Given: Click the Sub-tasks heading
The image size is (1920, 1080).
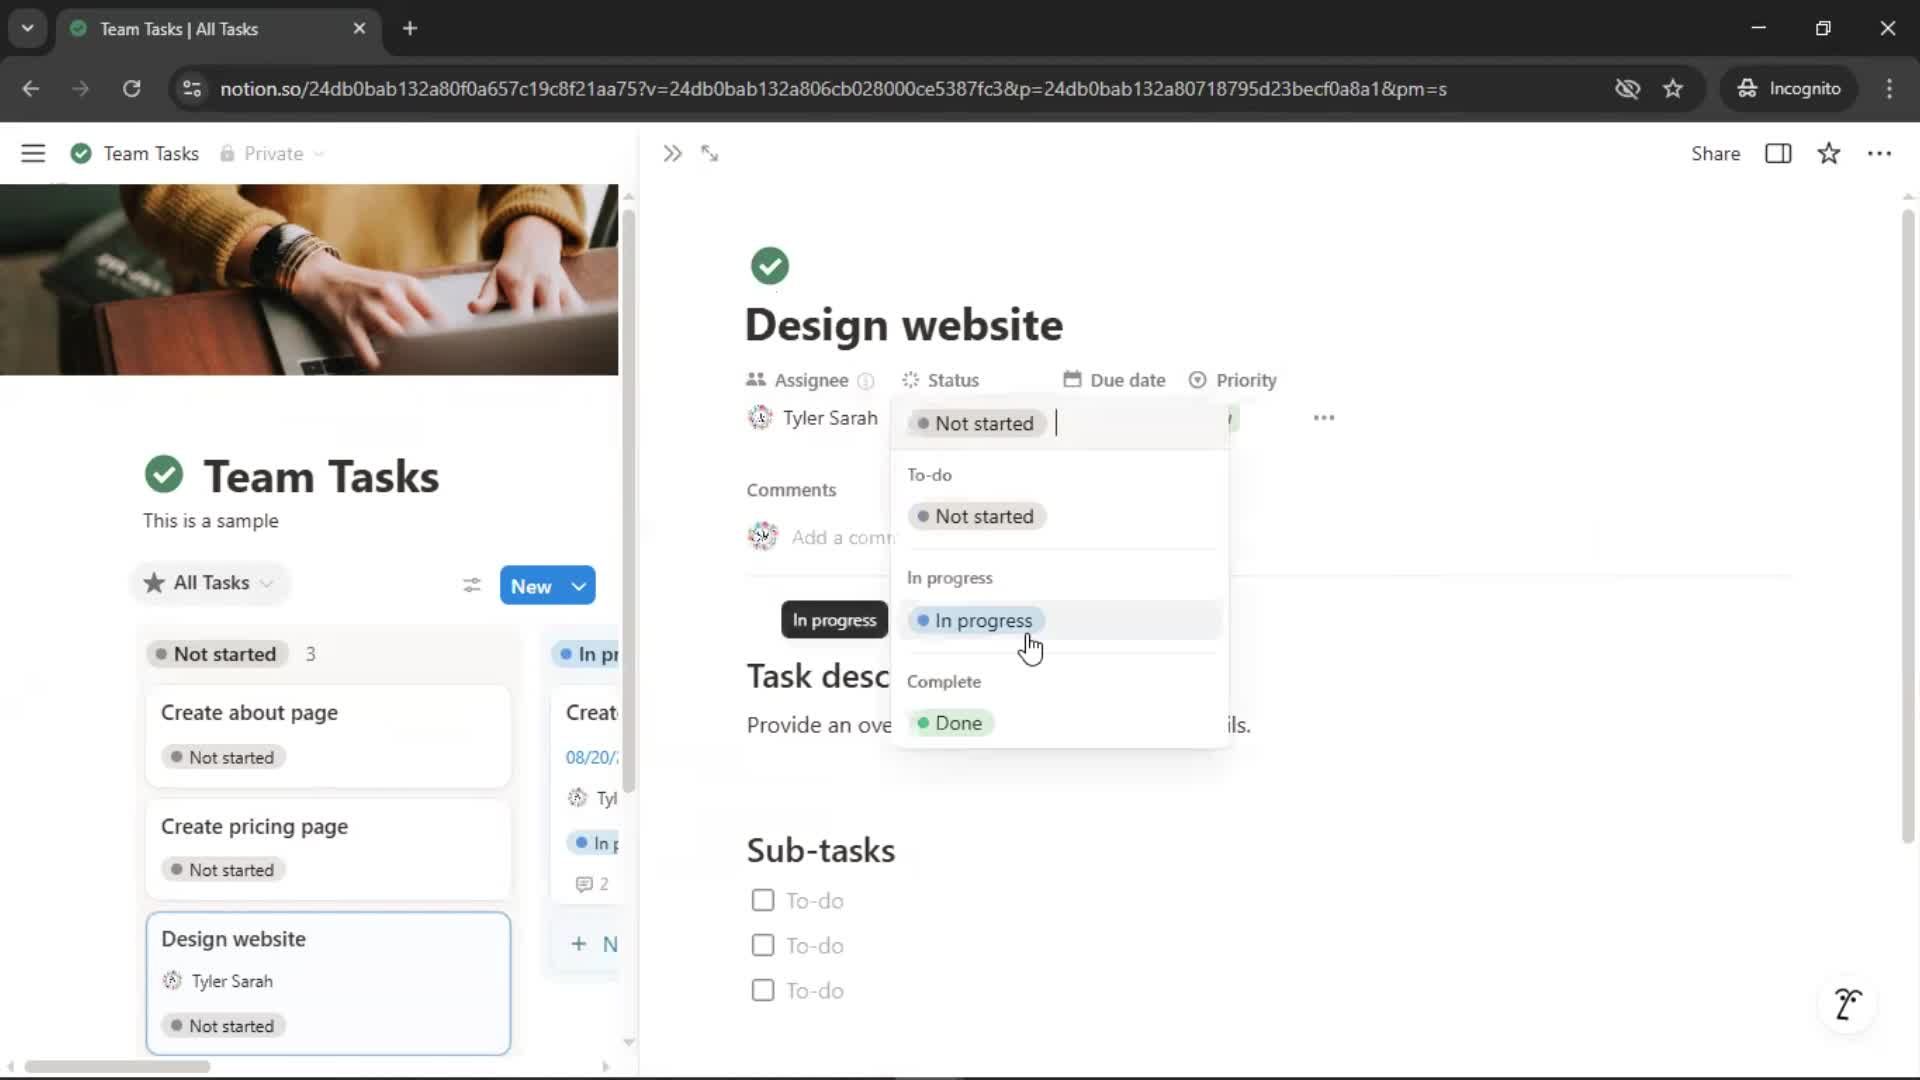Looking at the screenshot, I should click(821, 850).
